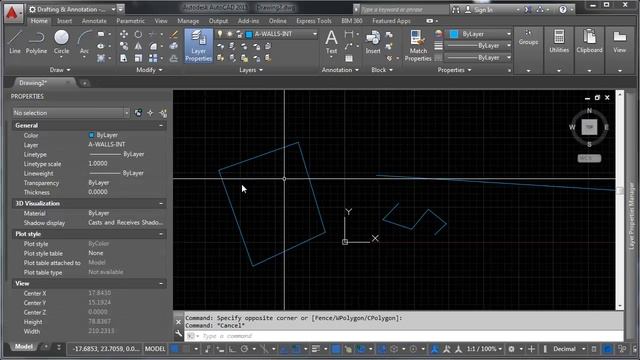
Task: Open the Drafting & Annotation workspace dropdown
Action: [x=72, y=9]
